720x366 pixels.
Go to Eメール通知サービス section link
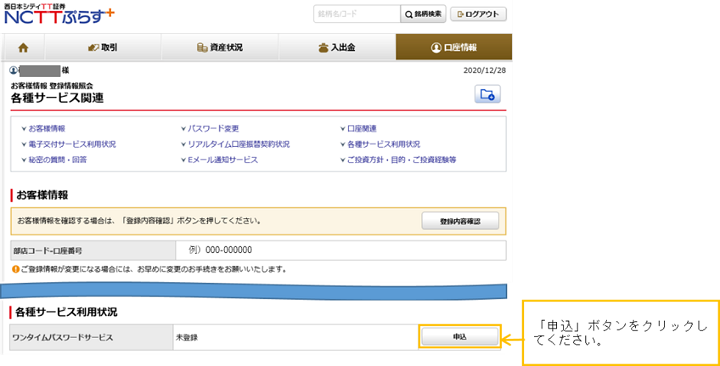(x=219, y=160)
